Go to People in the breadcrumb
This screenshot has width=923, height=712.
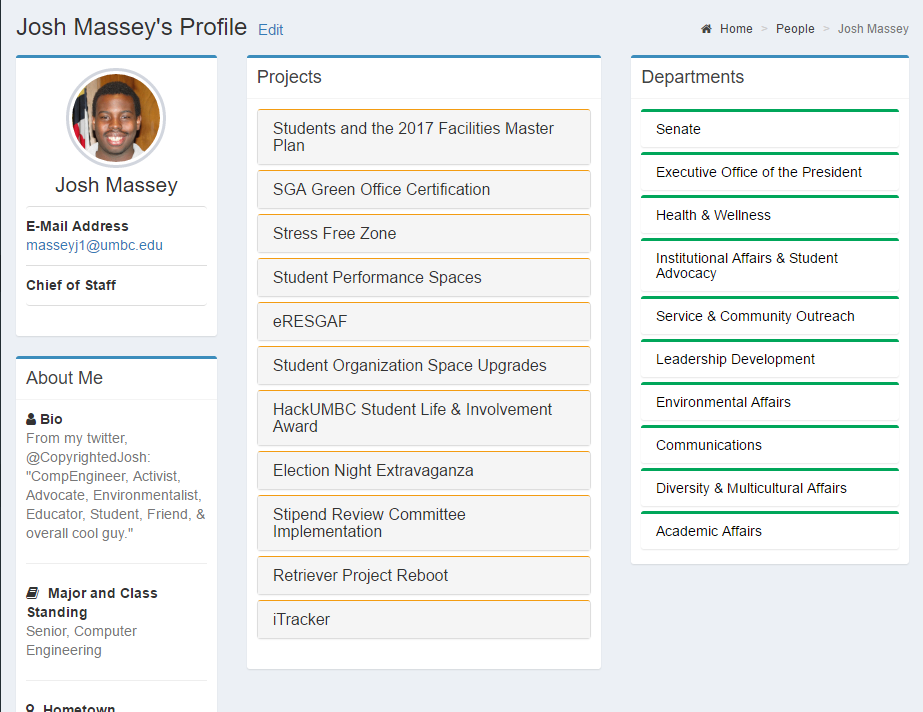pyautogui.click(x=795, y=29)
